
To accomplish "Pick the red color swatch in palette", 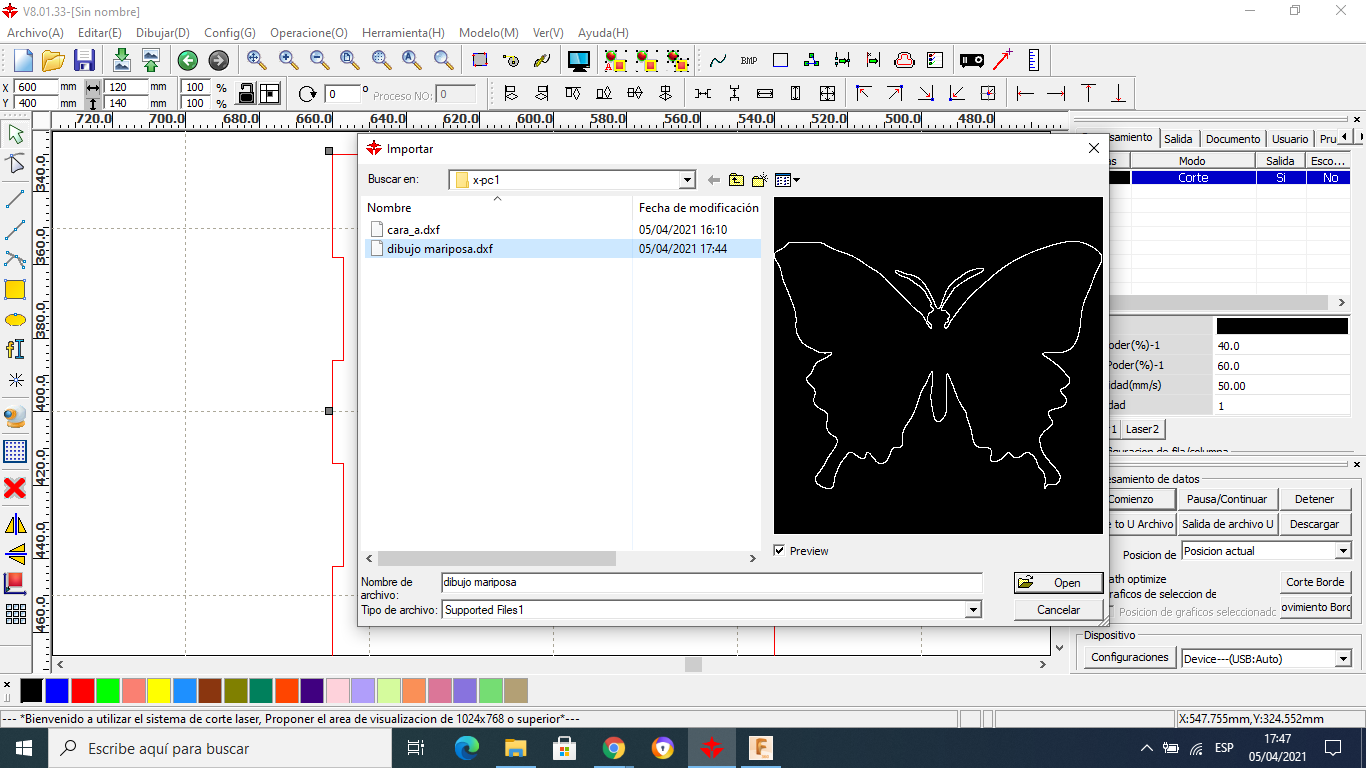I will 83,690.
